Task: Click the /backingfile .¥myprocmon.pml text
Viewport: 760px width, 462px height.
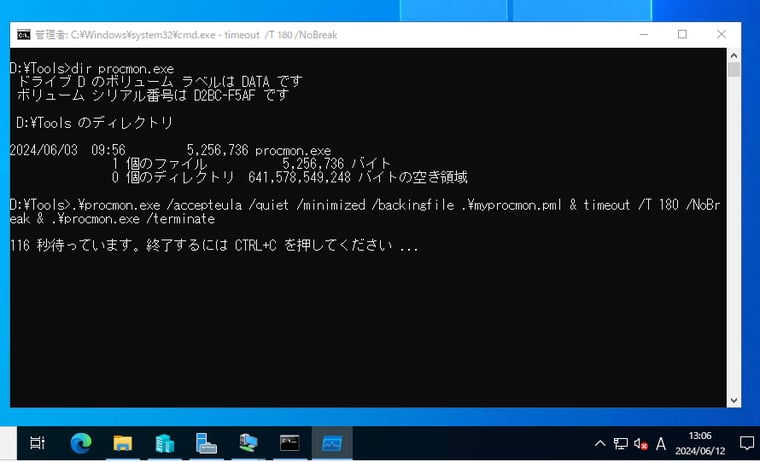Action: (467, 205)
